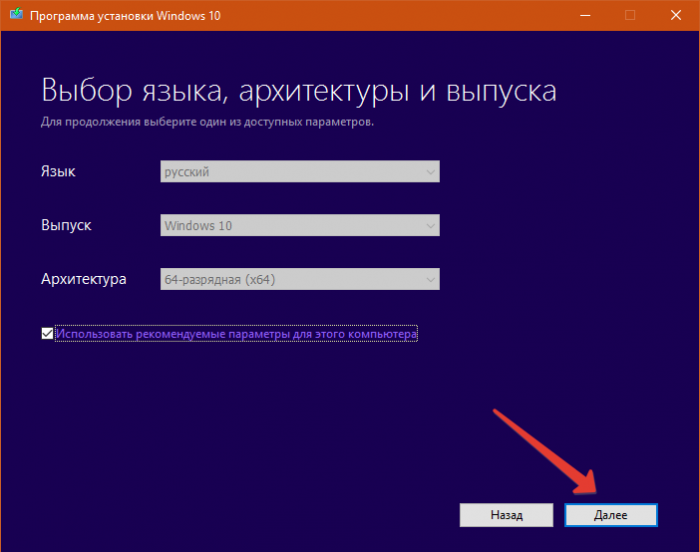
Task: Click the Windows setup icon in title bar
Action: 17,14
